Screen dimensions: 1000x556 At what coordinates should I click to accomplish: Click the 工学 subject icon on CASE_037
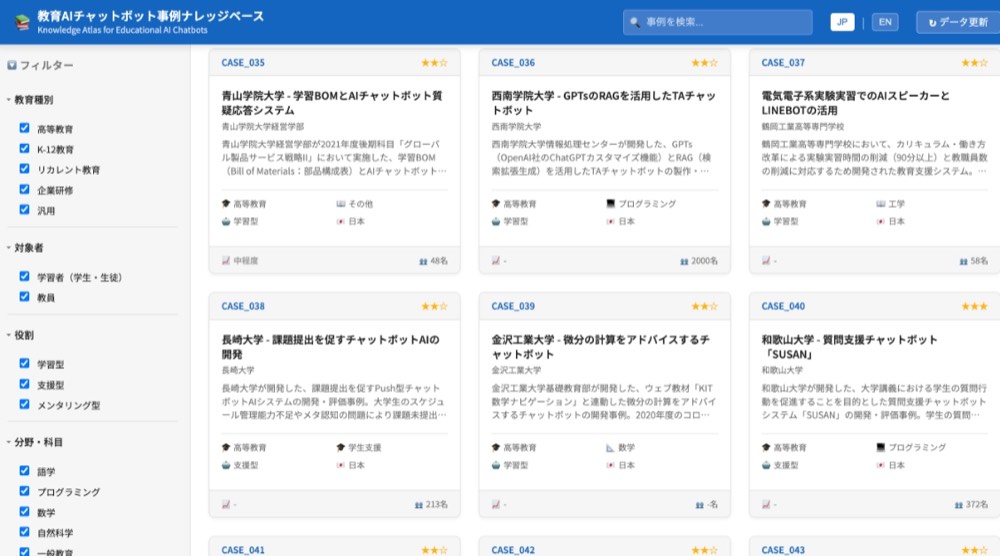pyautogui.click(x=881, y=203)
